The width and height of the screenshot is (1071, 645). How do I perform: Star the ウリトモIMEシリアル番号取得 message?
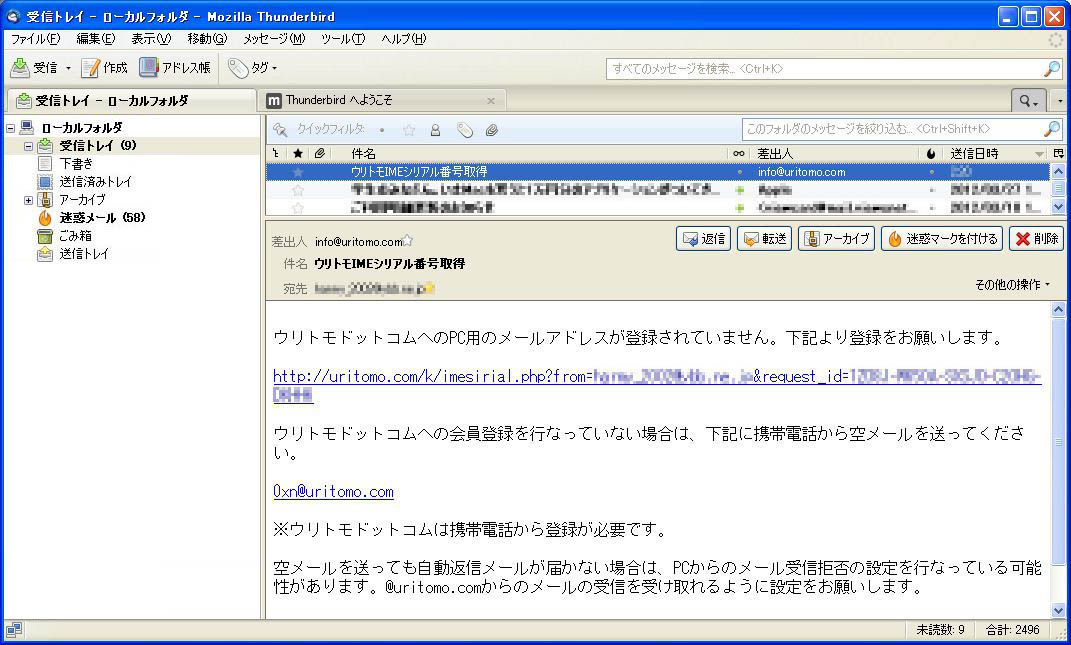[x=297, y=172]
